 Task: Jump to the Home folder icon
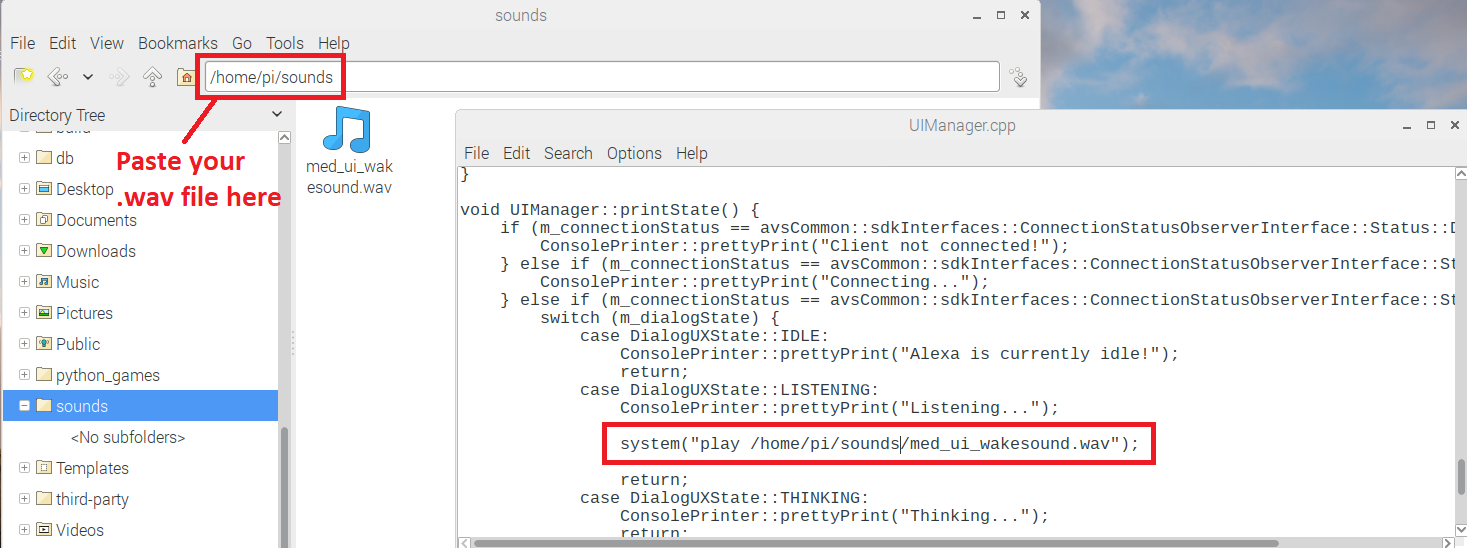185,77
